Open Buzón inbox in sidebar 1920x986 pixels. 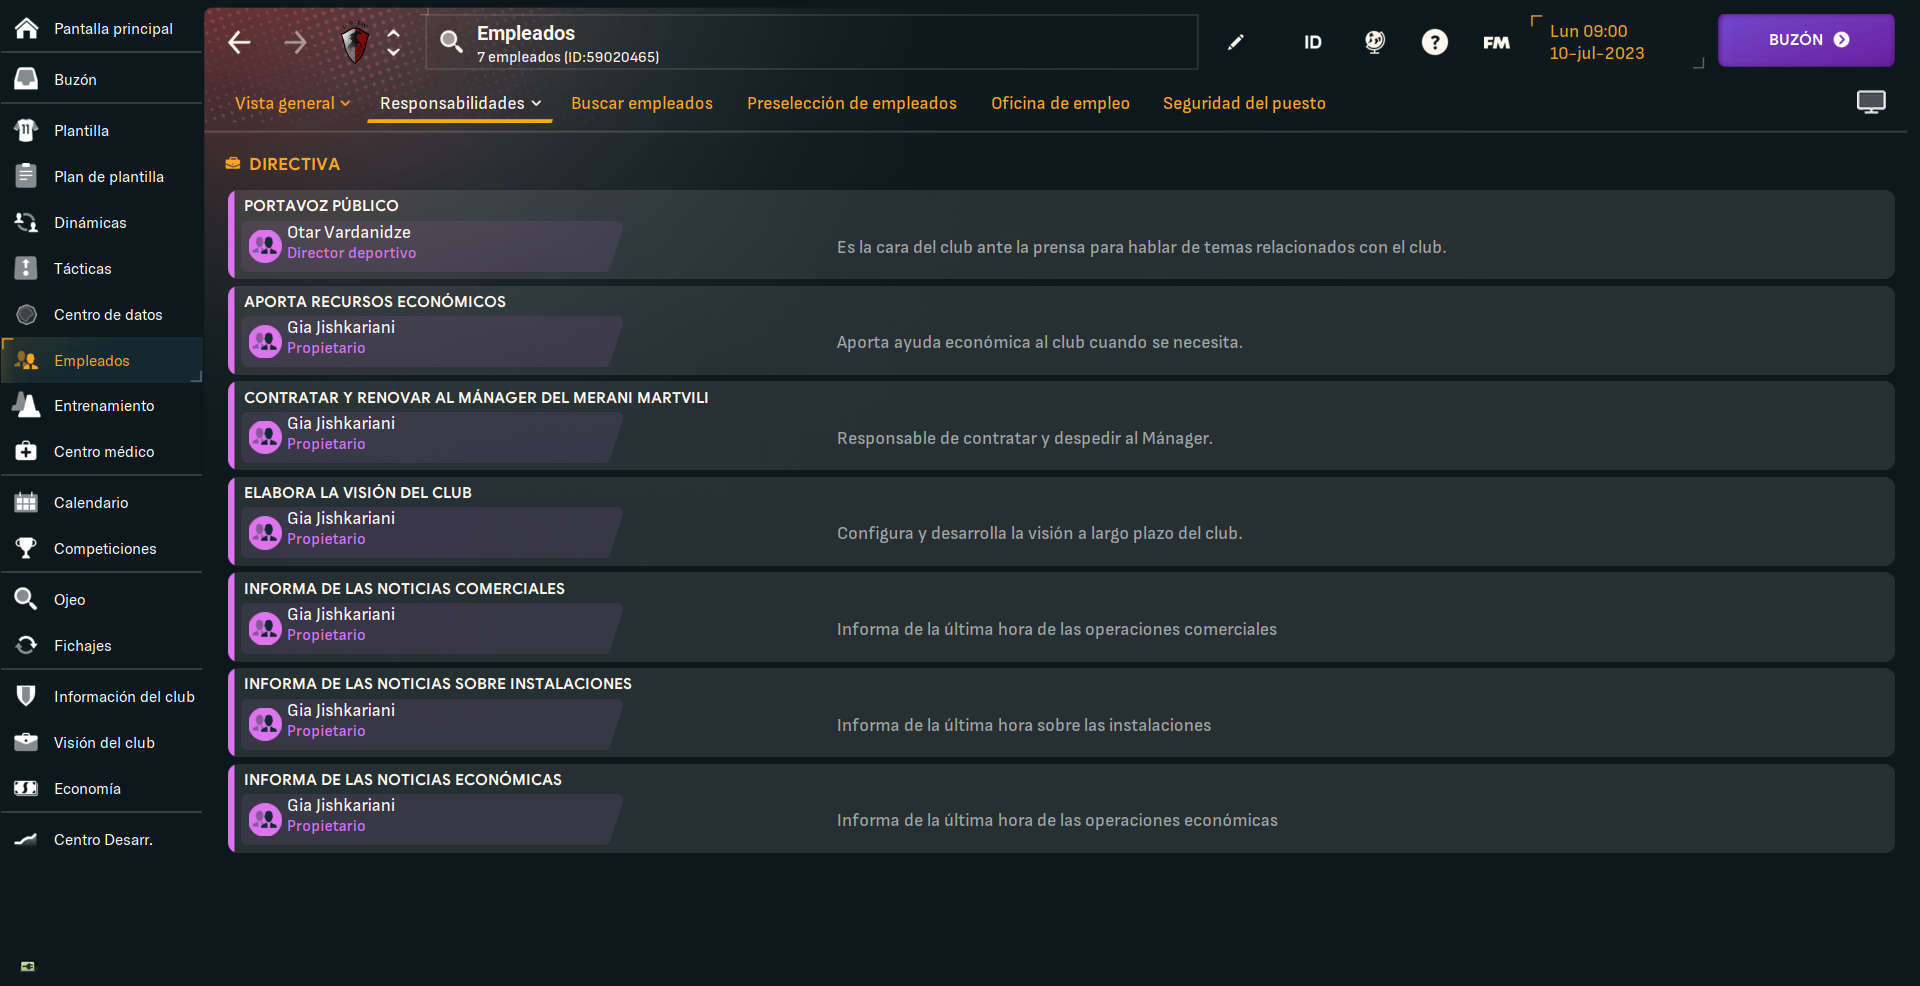click(27, 79)
